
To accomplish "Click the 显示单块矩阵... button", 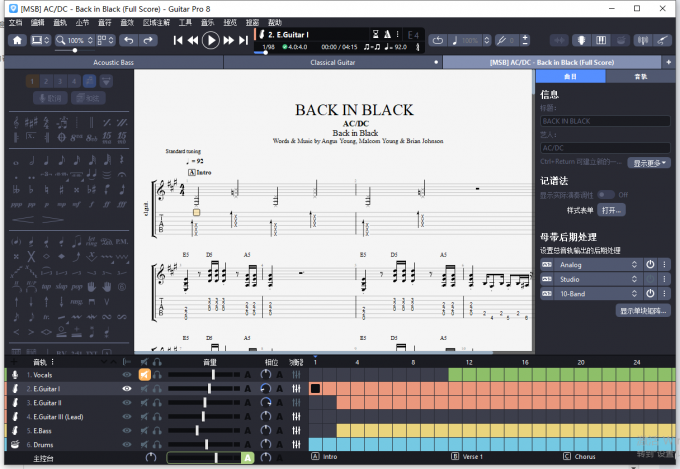I will (x=644, y=311).
